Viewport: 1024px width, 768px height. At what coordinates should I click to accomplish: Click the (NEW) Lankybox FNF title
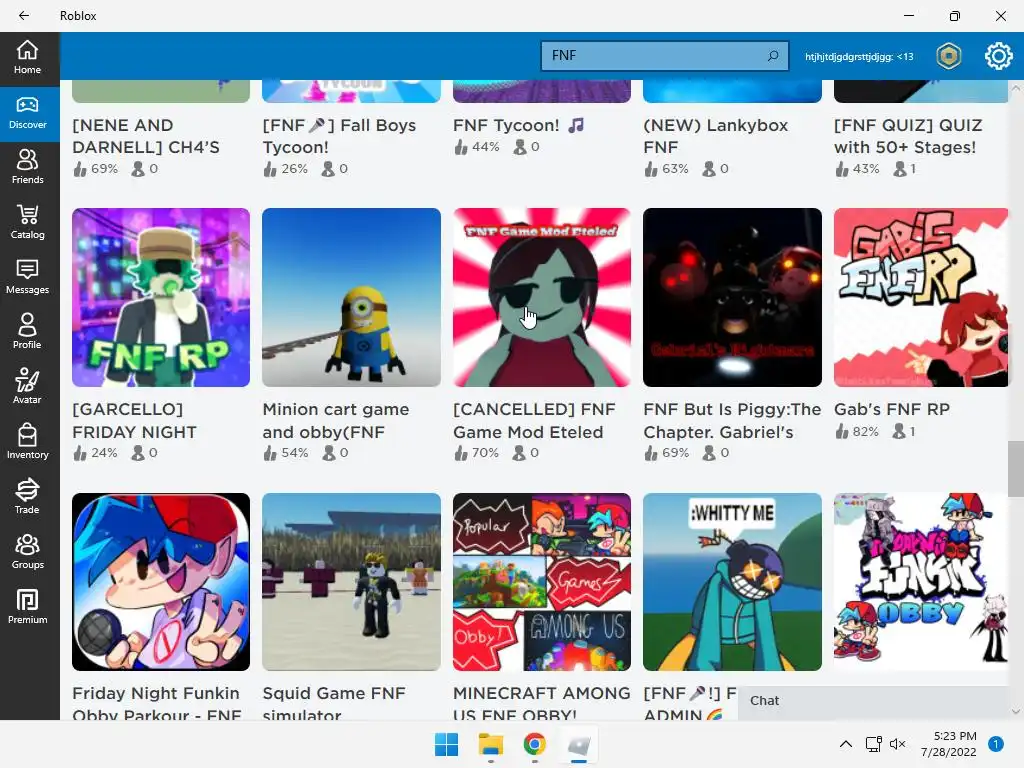point(716,136)
